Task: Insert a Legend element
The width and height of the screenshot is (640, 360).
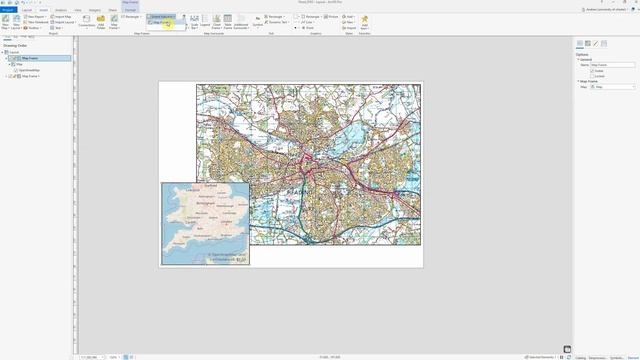Action: [x=205, y=22]
